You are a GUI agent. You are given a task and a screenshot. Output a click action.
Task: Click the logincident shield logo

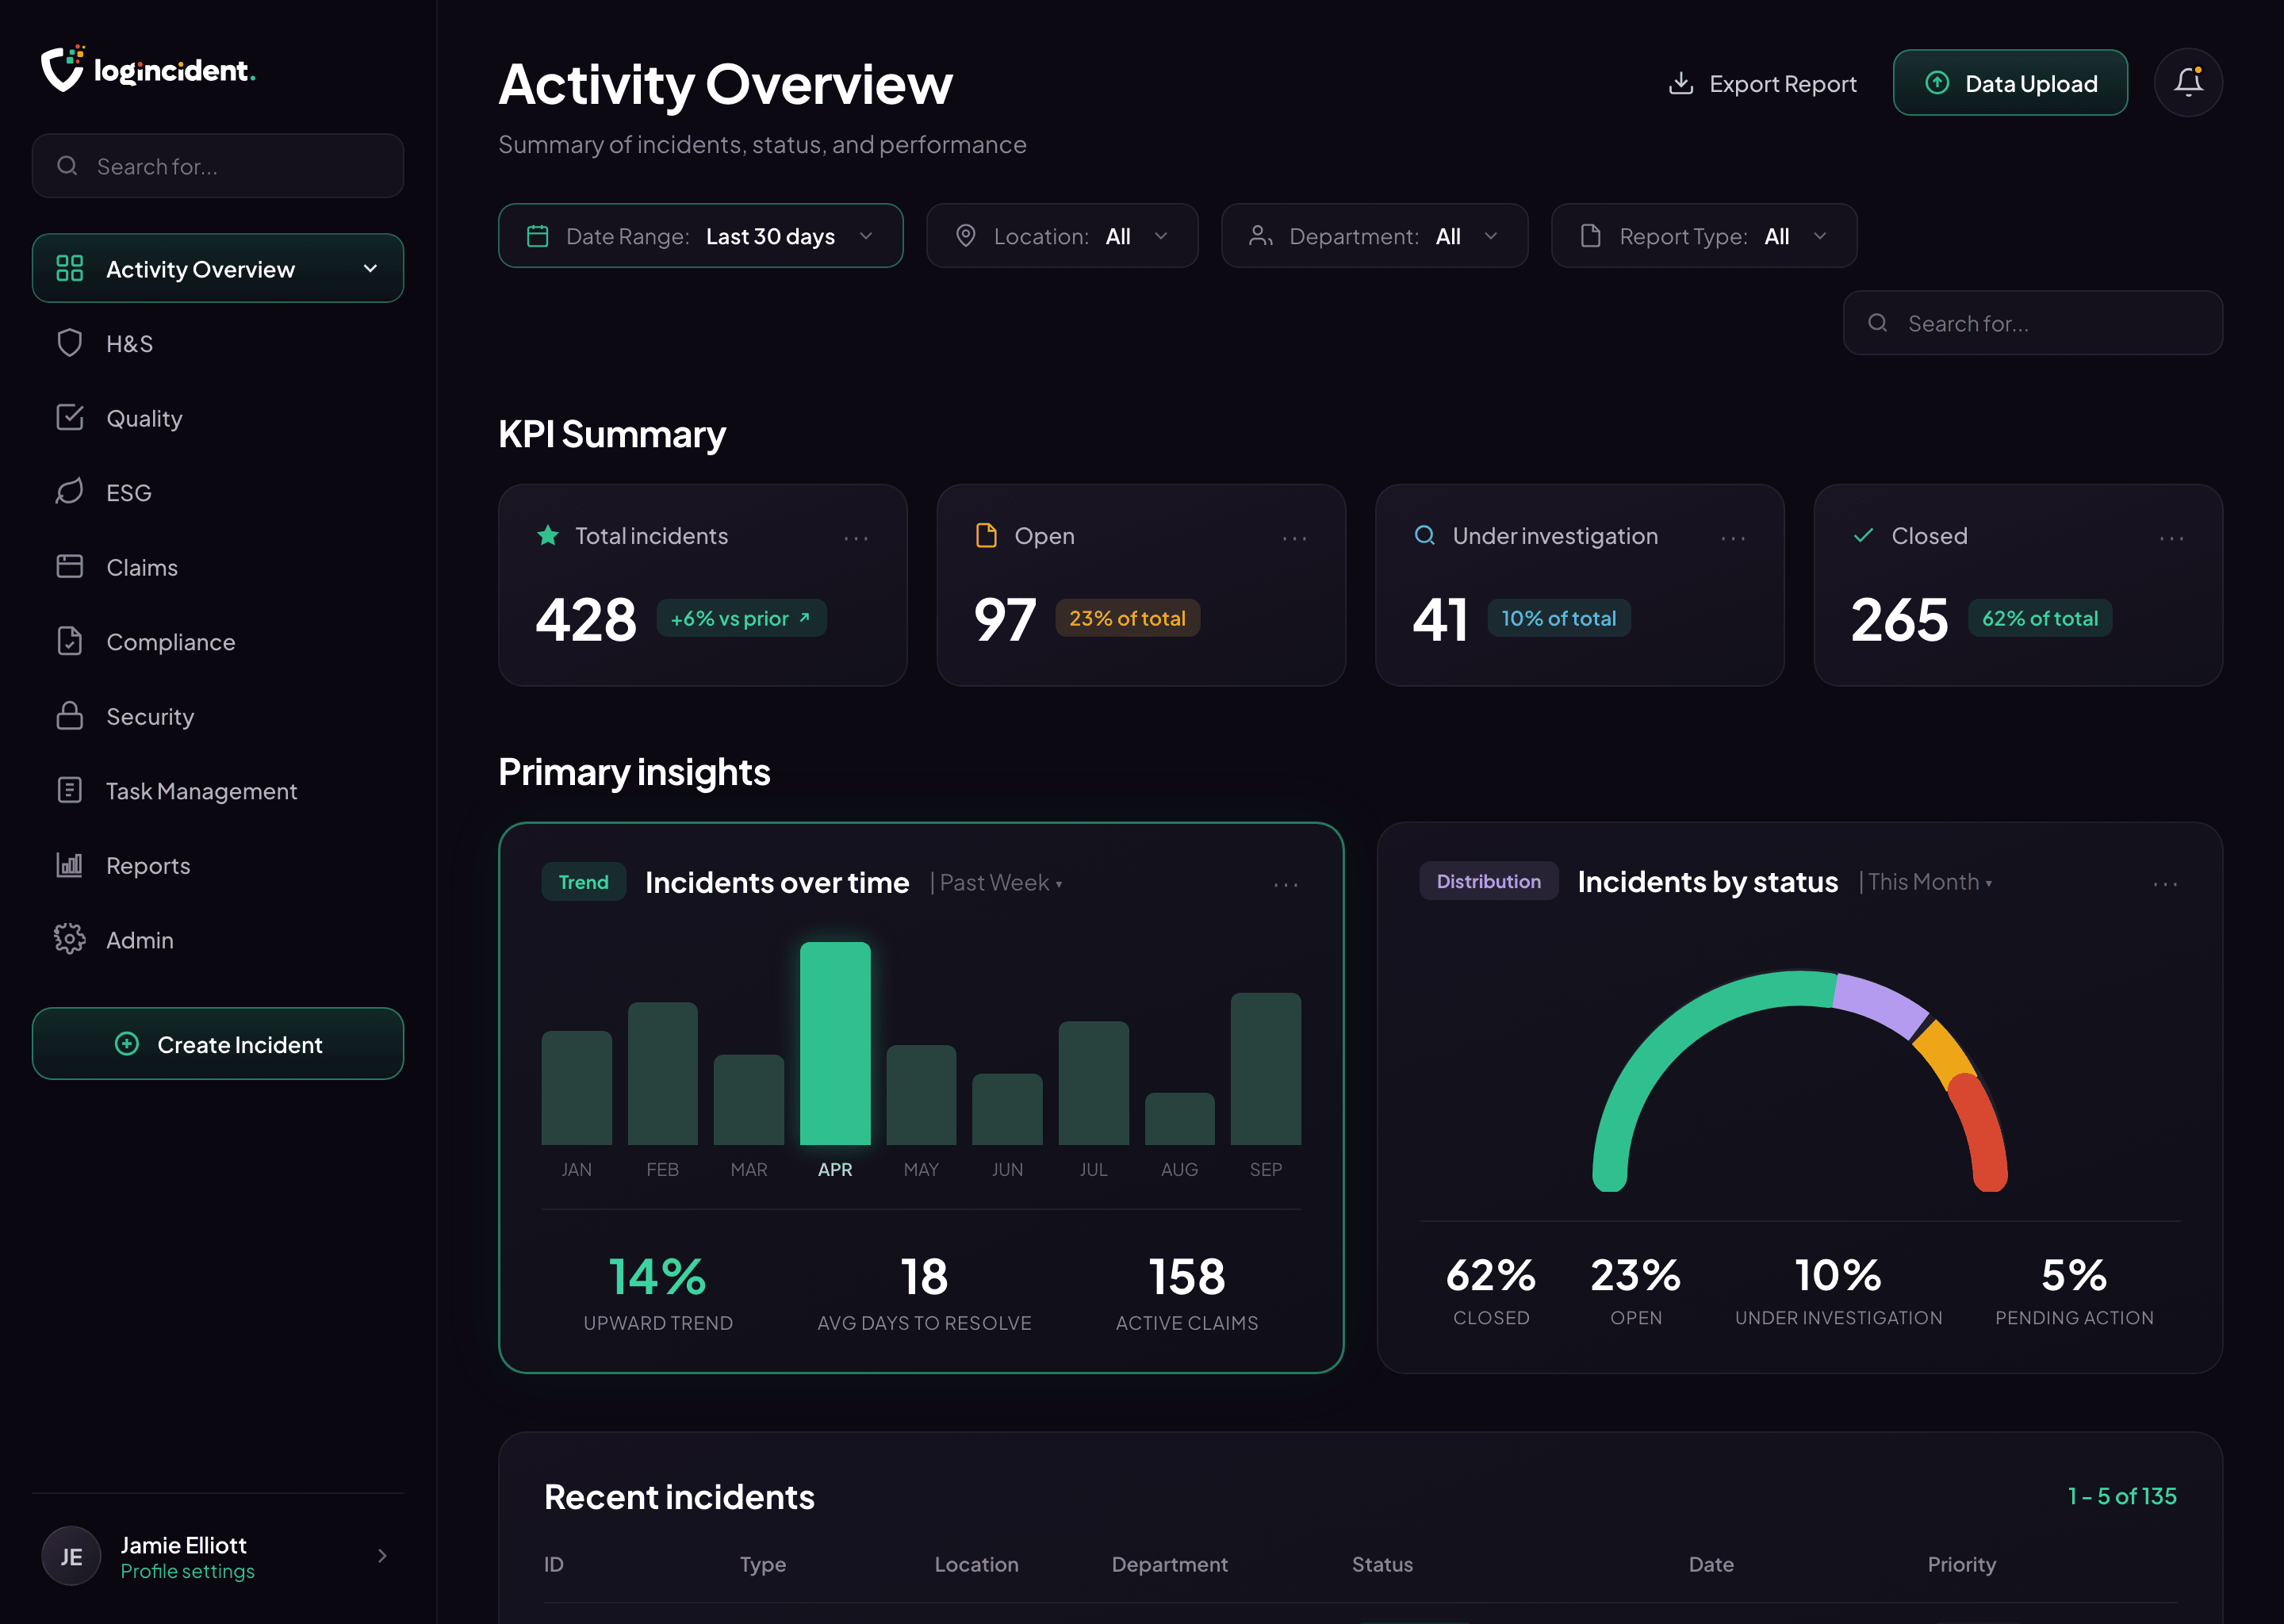(62, 68)
